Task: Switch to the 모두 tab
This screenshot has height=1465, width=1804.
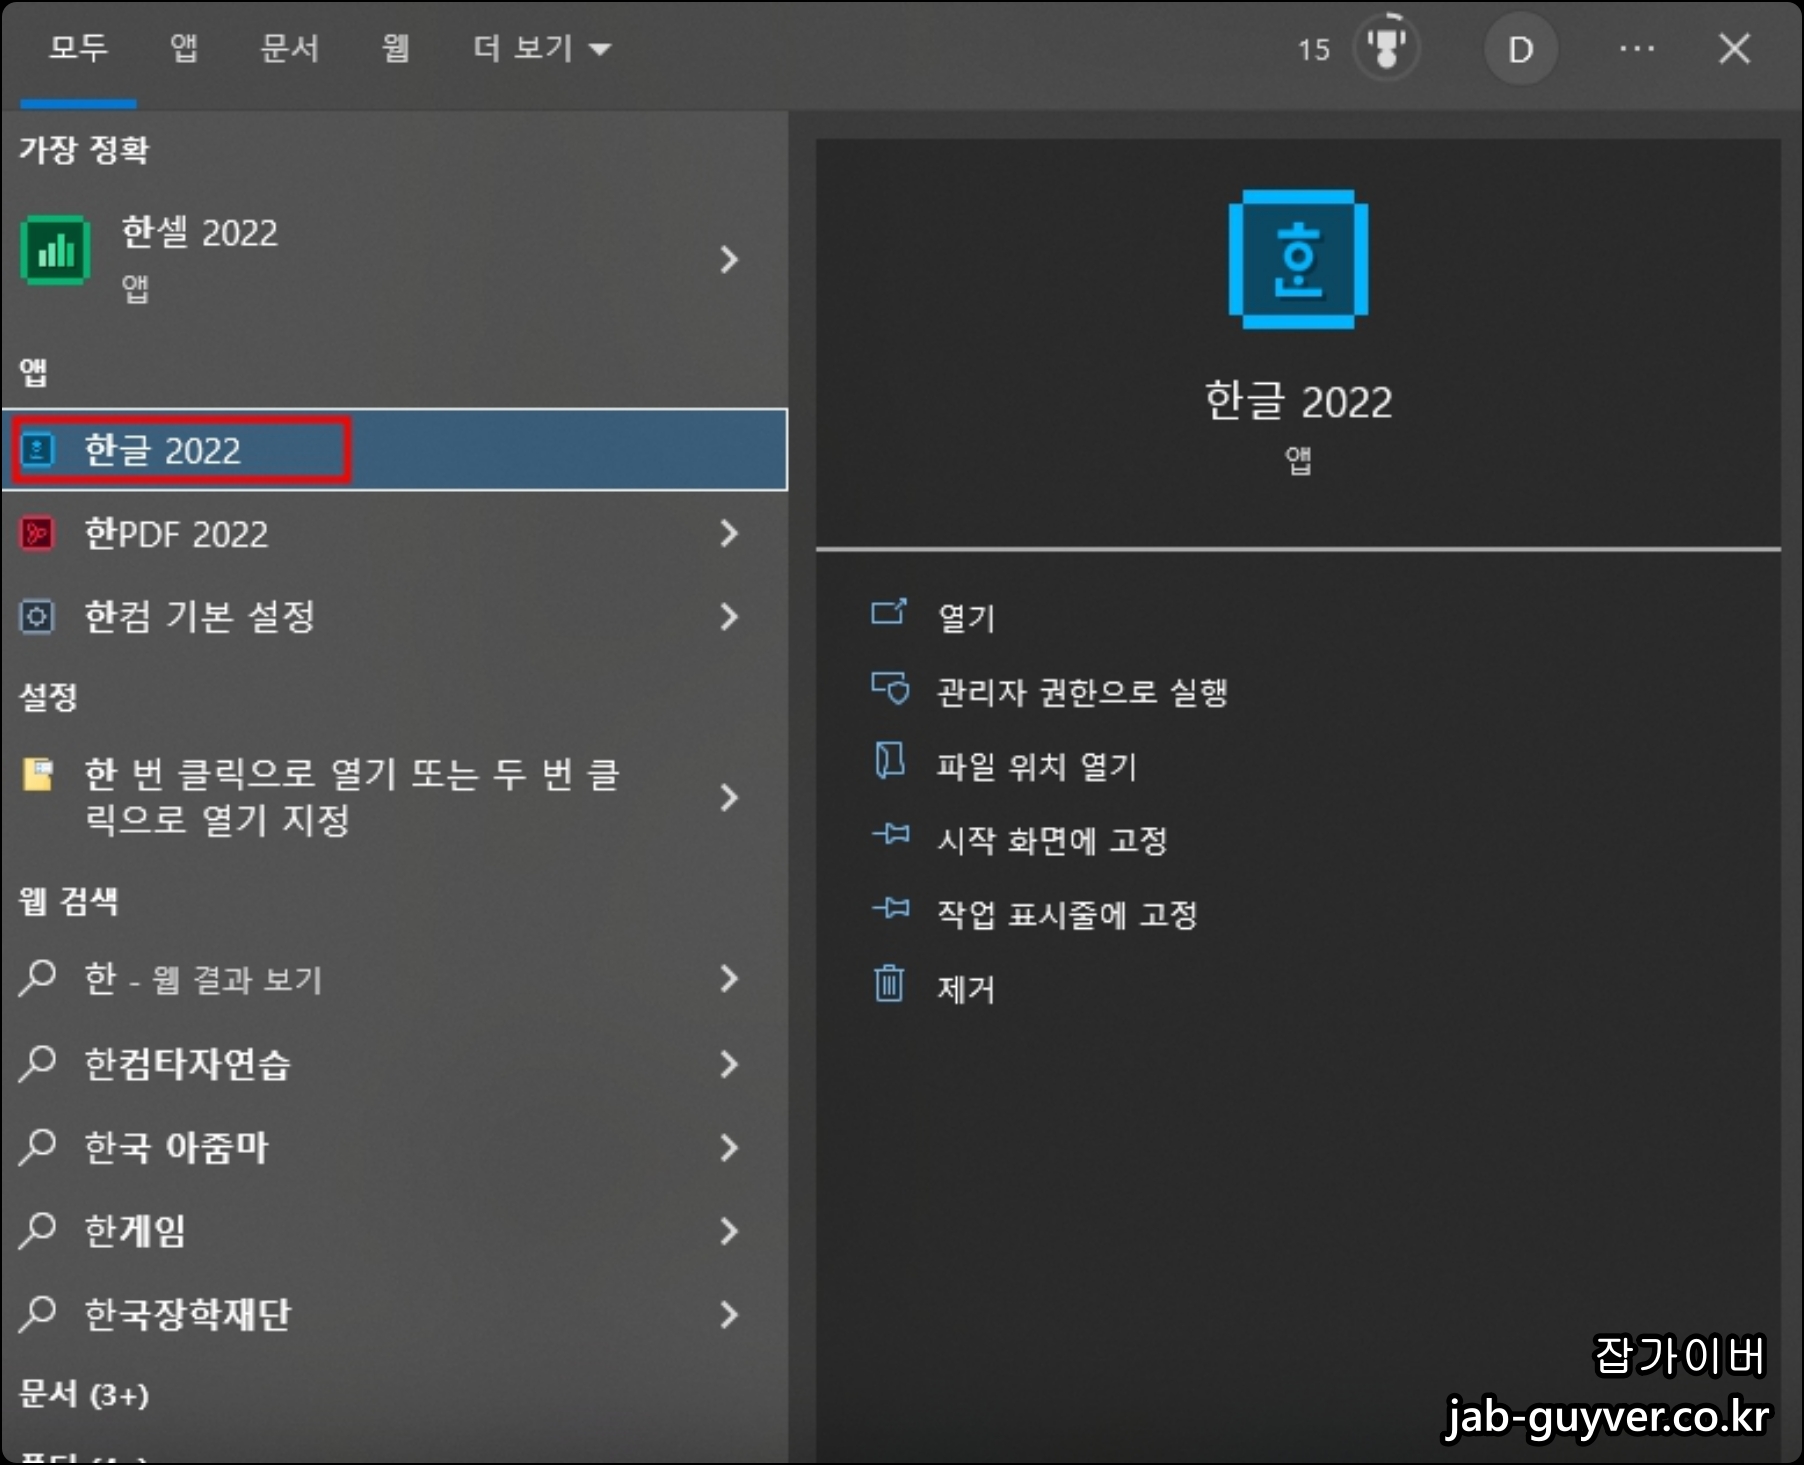Action: pyautogui.click(x=79, y=47)
